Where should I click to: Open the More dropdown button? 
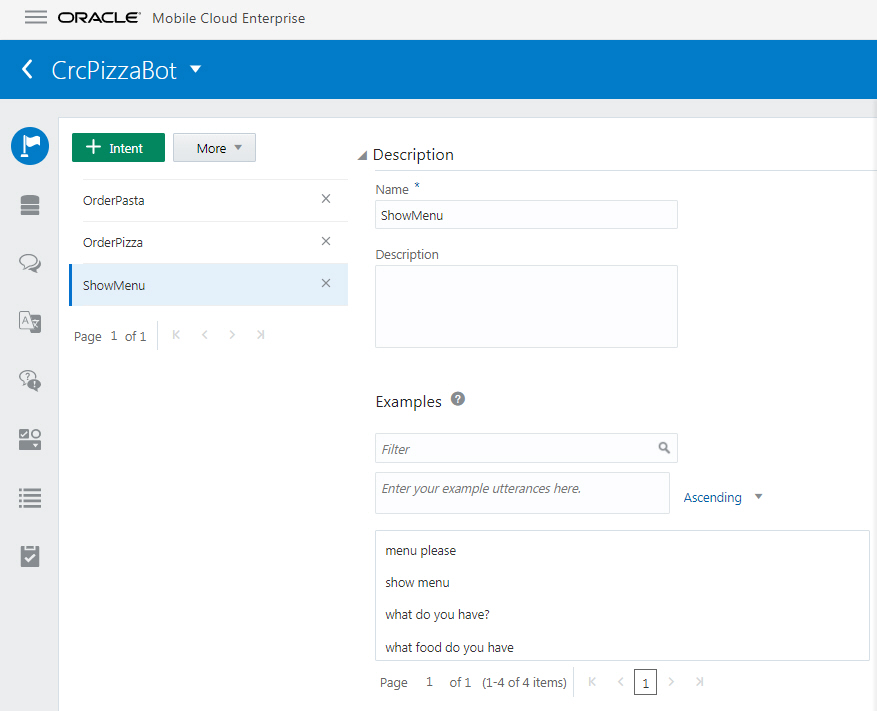(x=214, y=148)
